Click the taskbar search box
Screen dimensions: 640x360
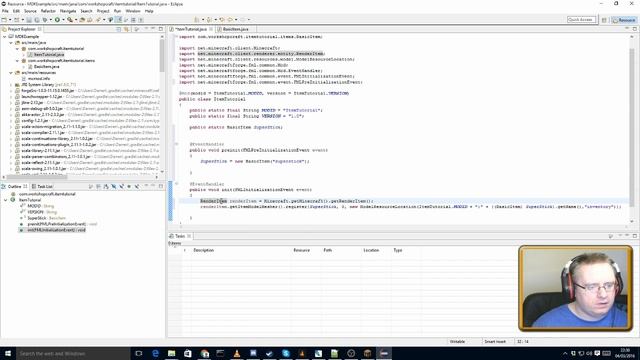click(73, 353)
